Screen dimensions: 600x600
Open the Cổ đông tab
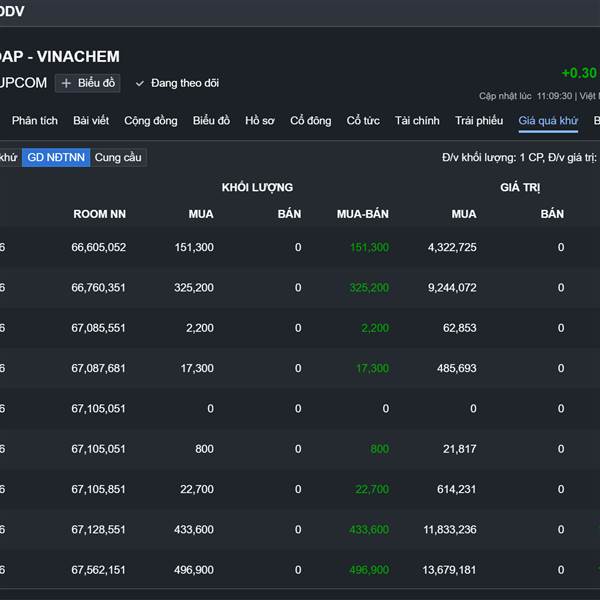311,121
